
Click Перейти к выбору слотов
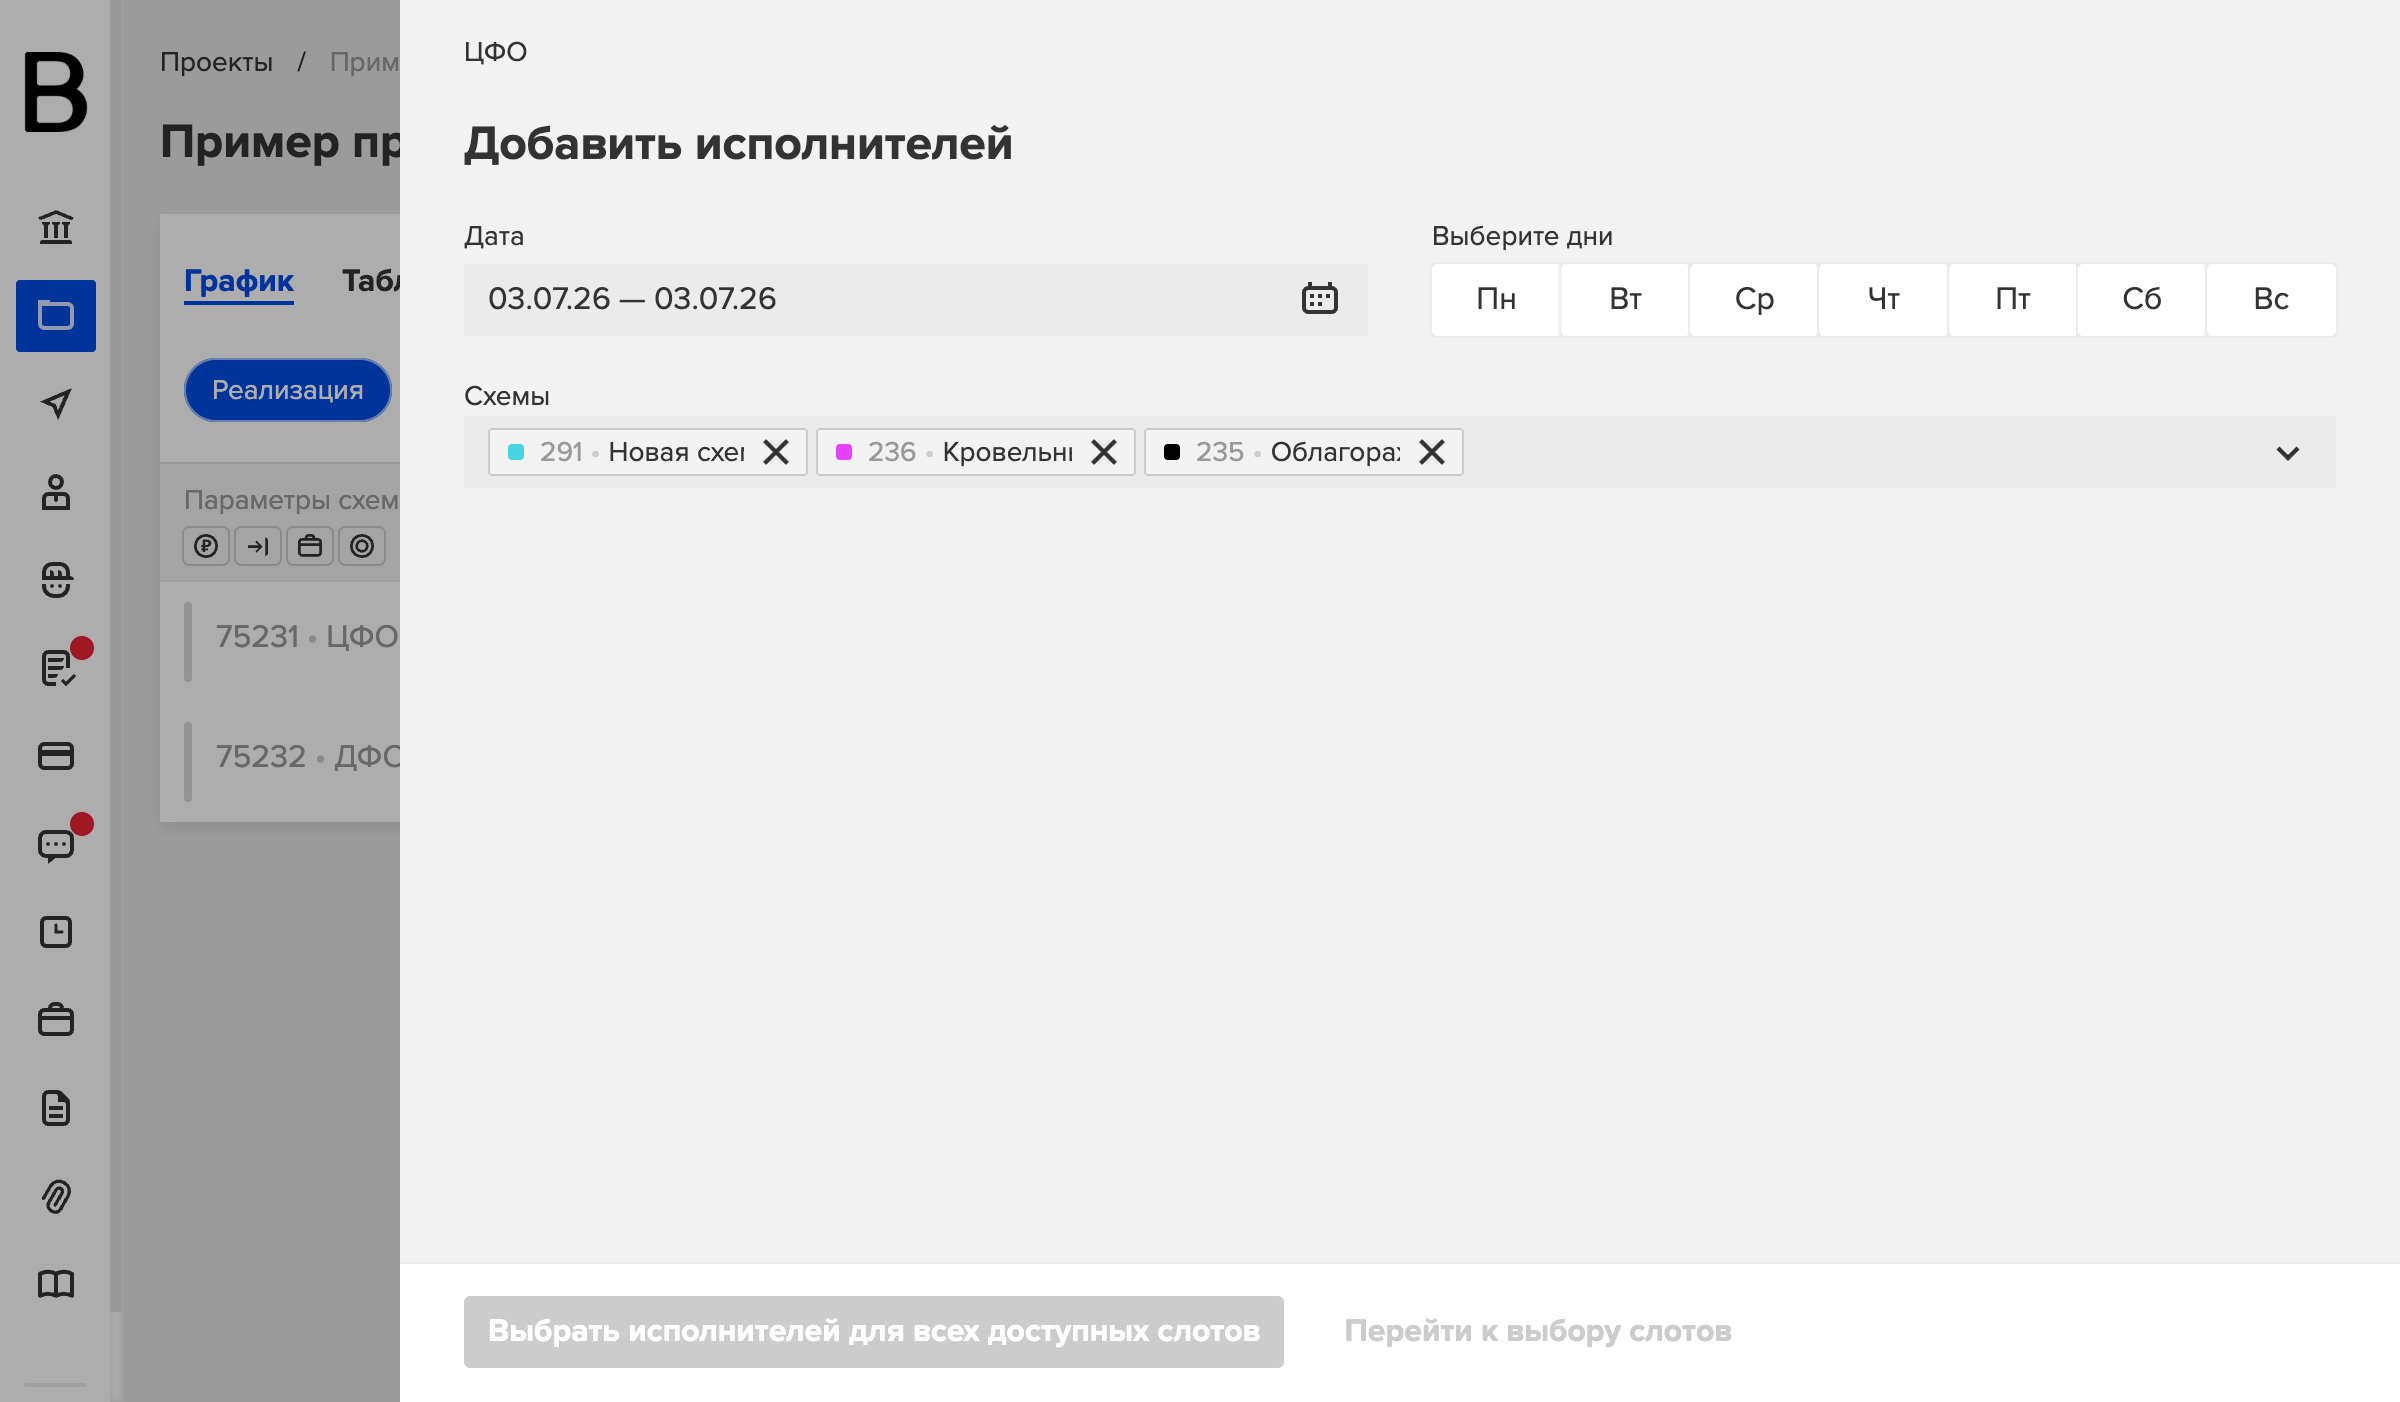1538,1332
